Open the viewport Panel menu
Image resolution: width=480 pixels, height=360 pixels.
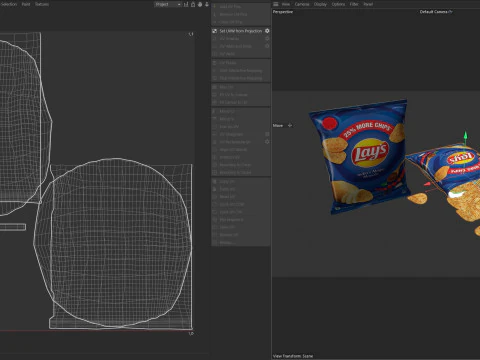368,4
